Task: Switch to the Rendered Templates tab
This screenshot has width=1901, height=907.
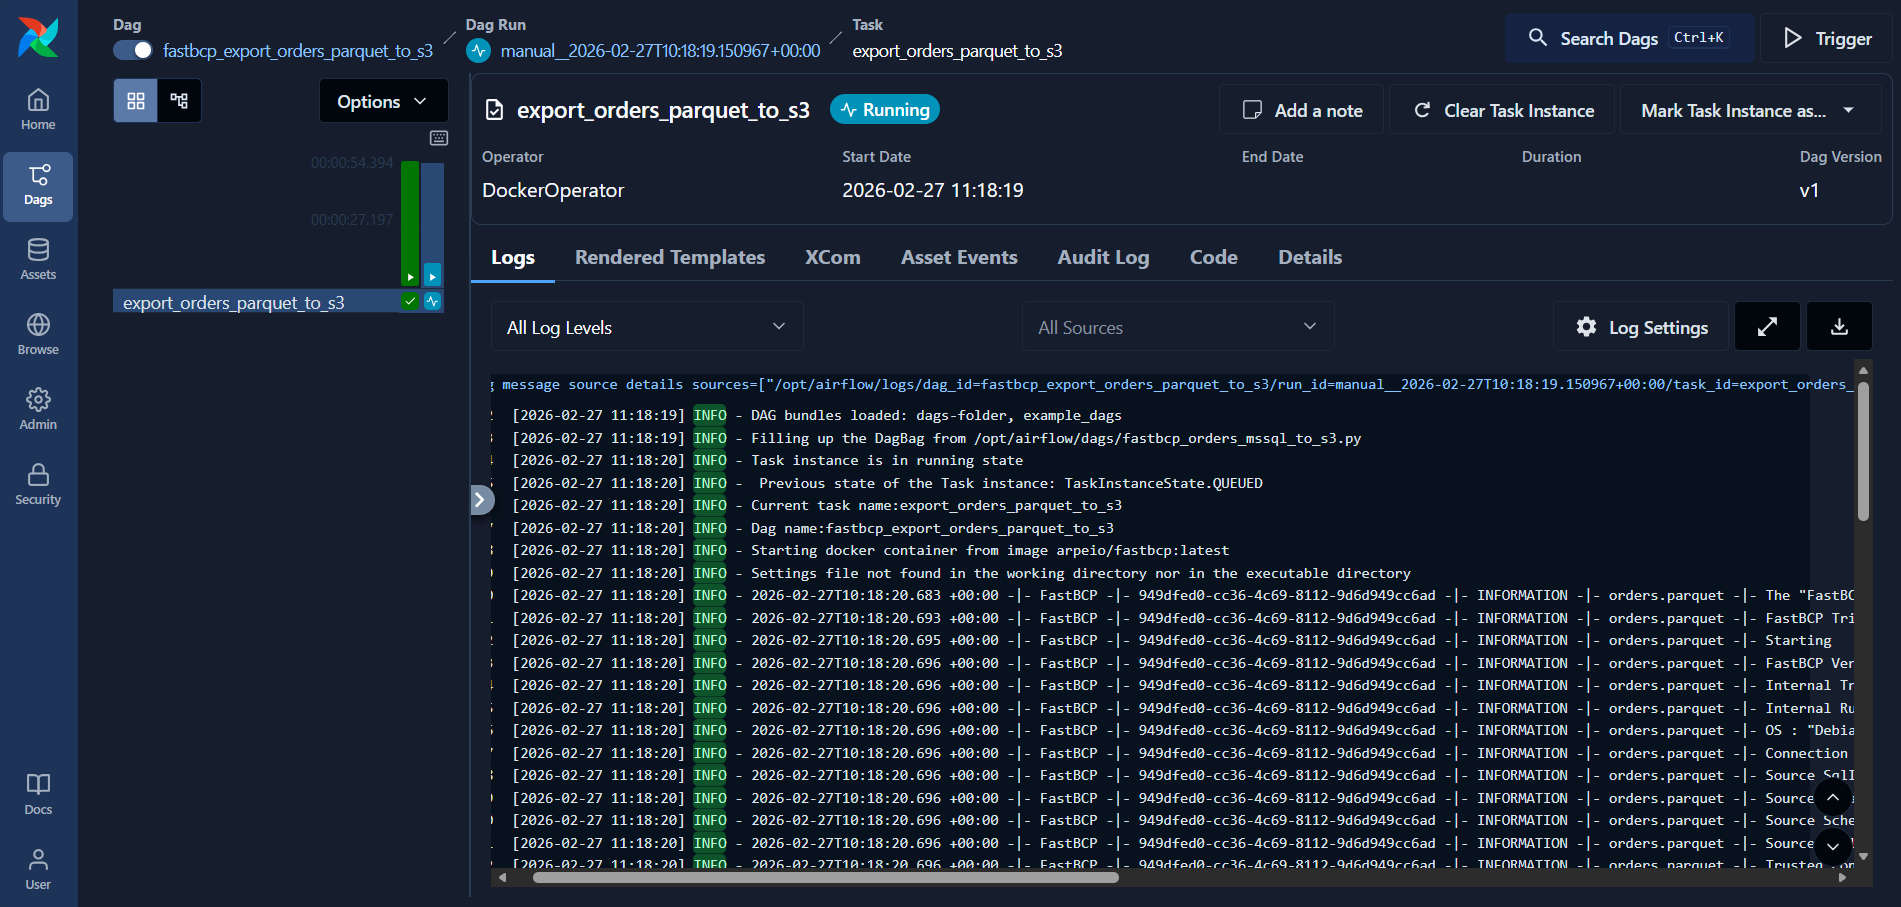Action: 670,257
